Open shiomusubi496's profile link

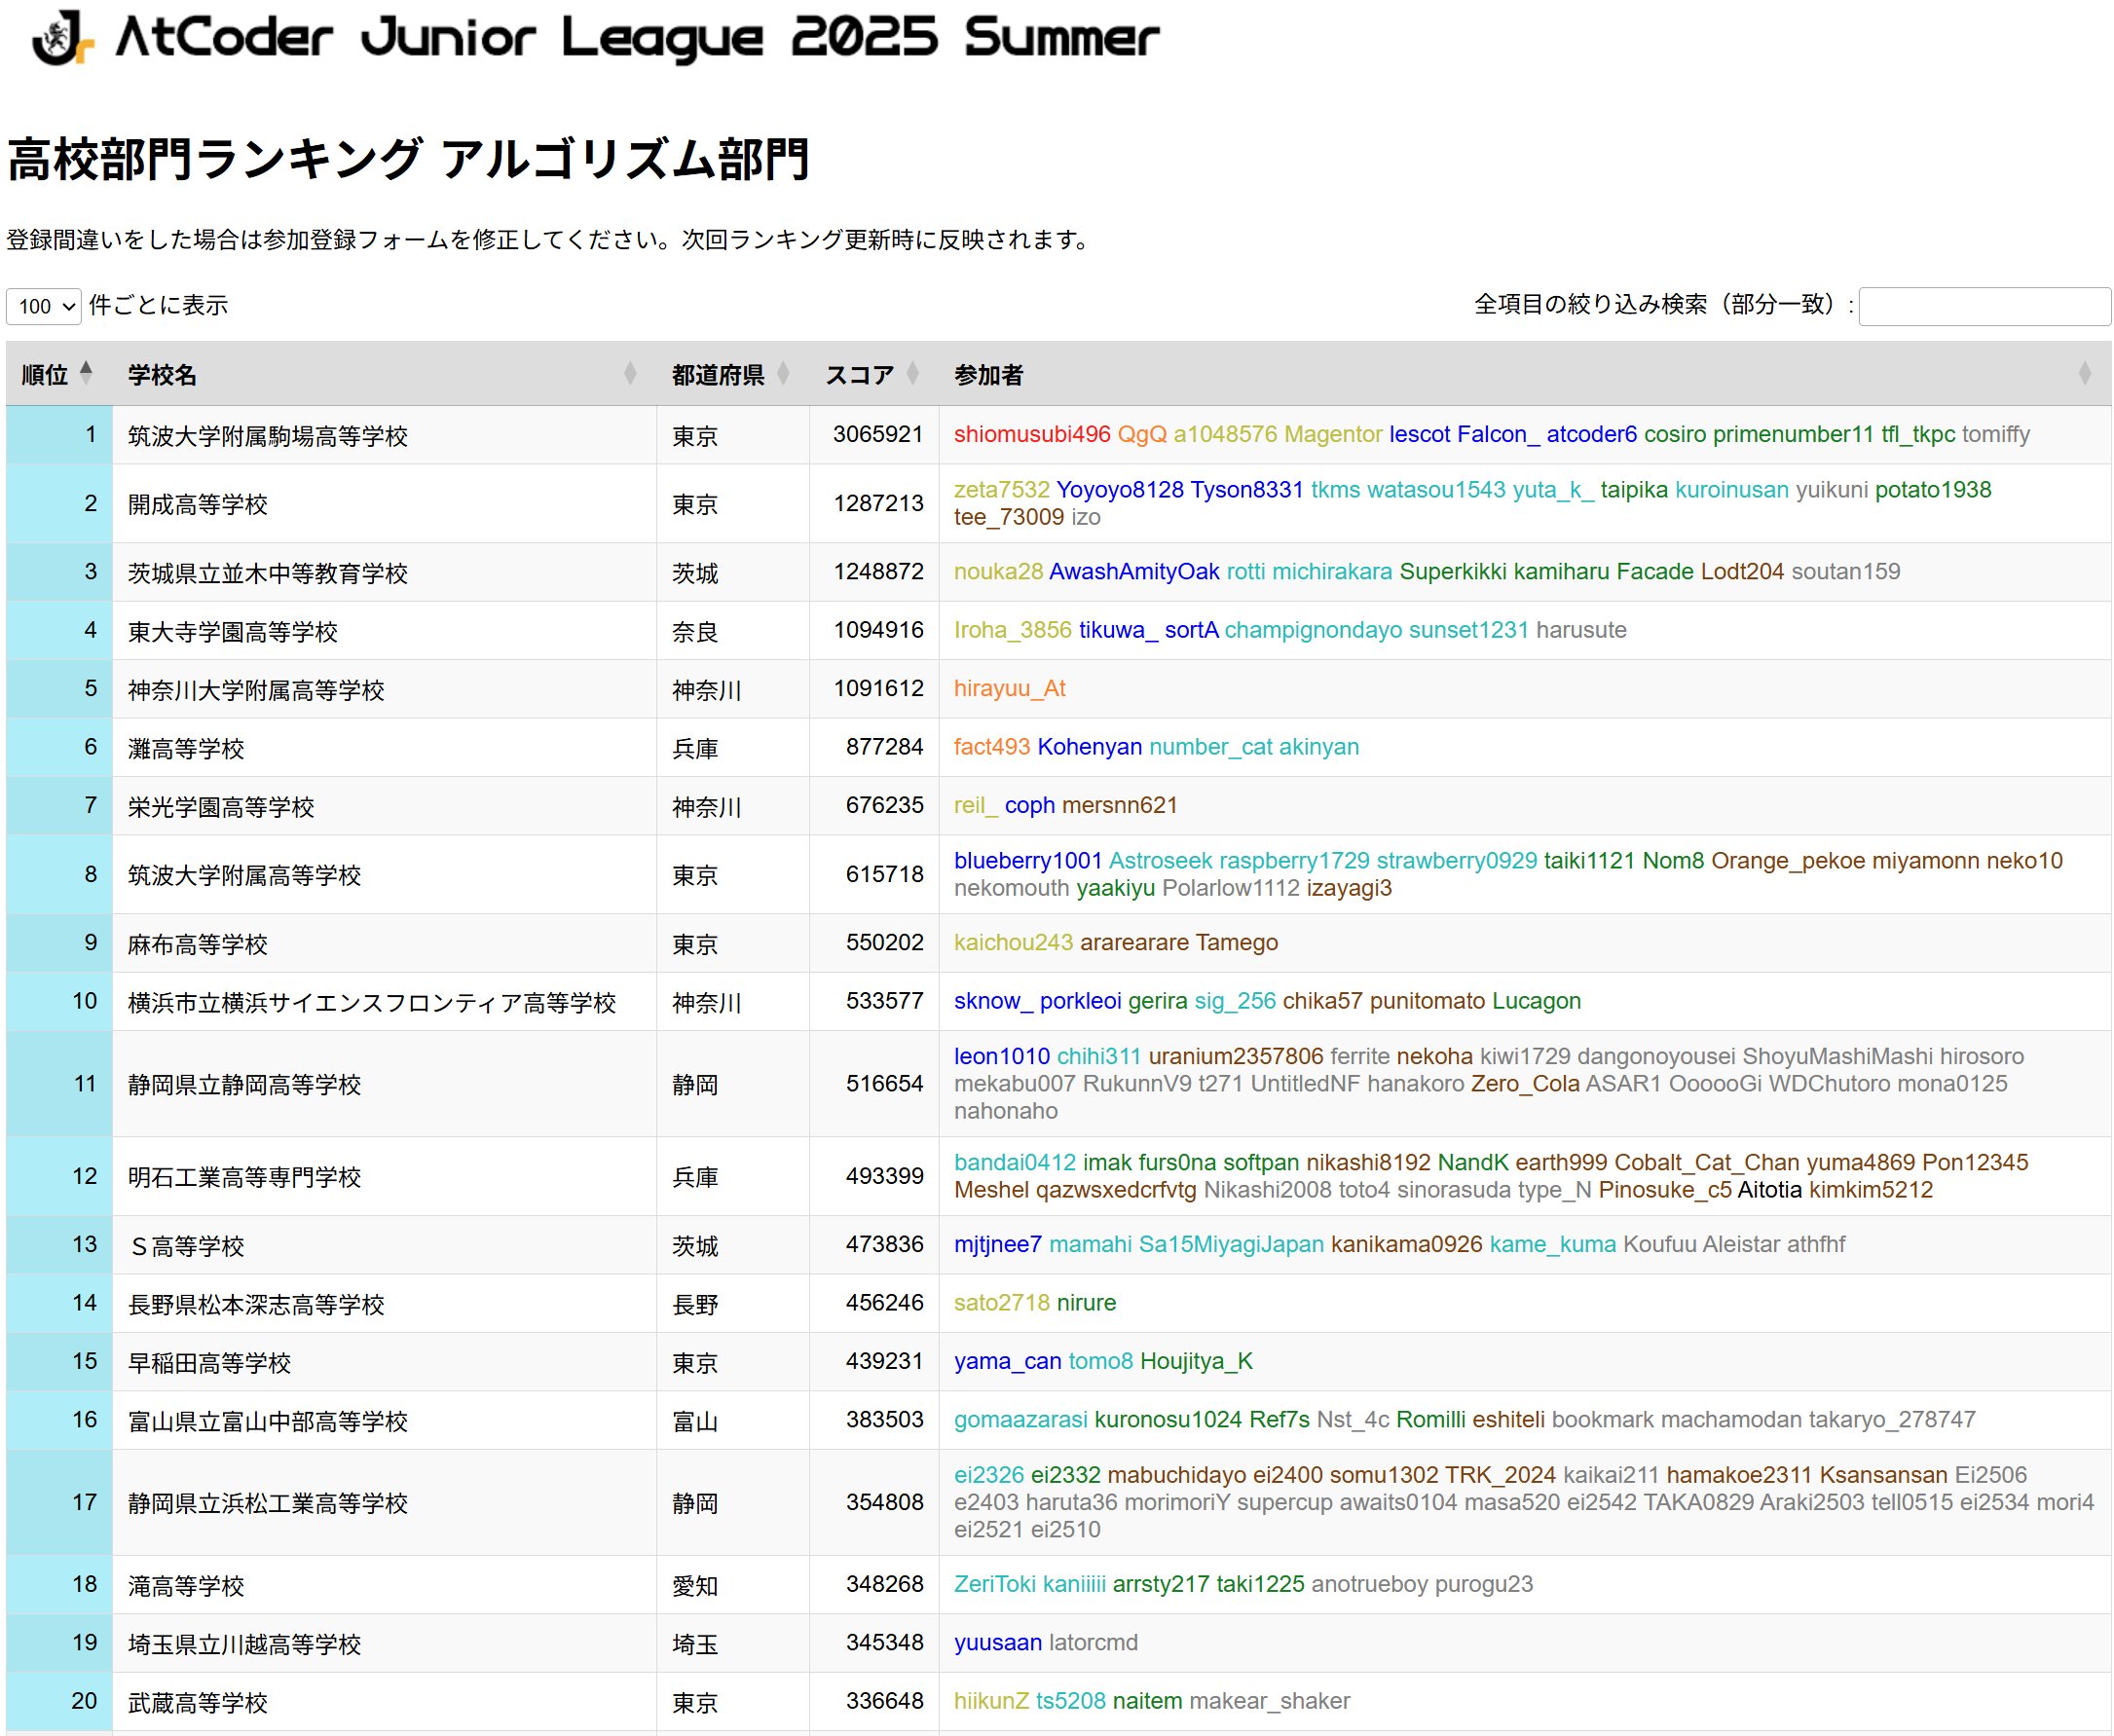1031,434
